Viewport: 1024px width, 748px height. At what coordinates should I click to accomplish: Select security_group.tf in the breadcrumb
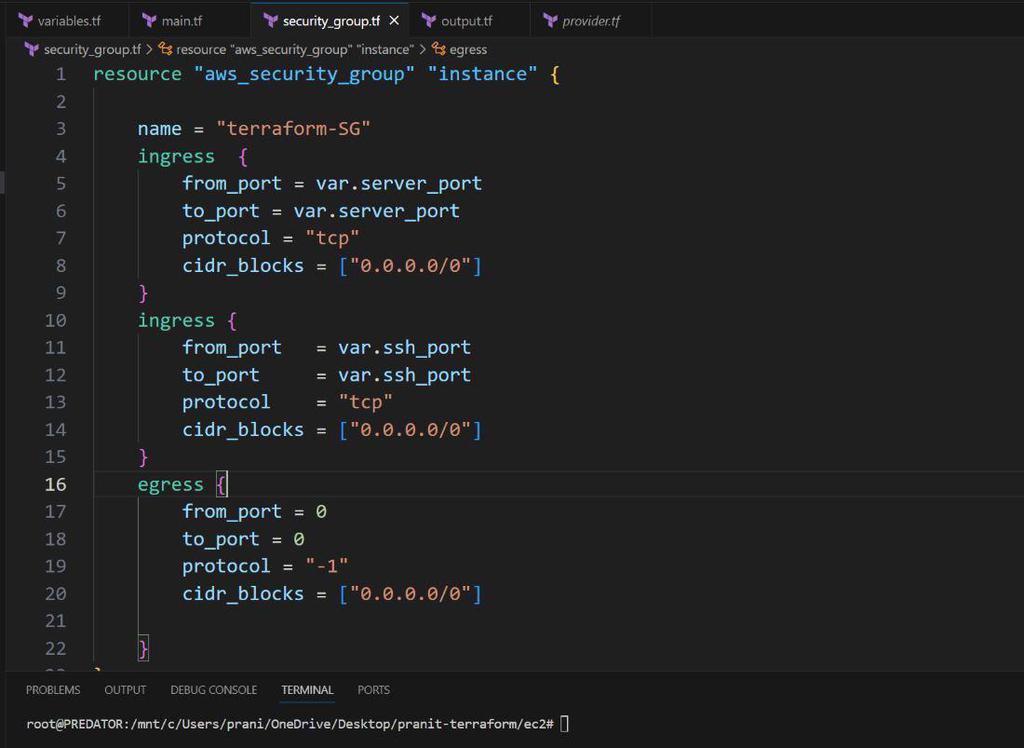92,50
